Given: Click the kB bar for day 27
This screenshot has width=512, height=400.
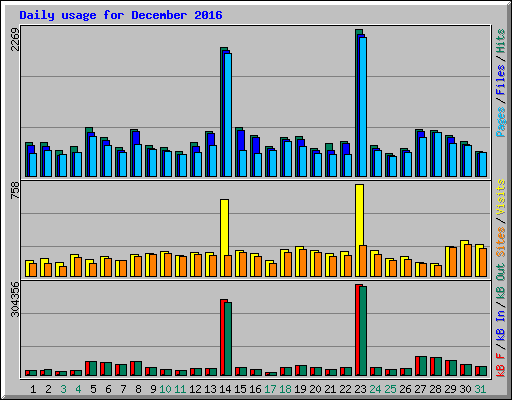Looking at the screenshot, I should (421, 366).
